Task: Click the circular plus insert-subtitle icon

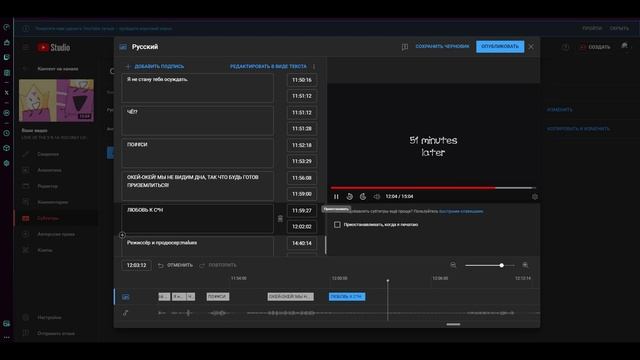Action: [x=122, y=235]
